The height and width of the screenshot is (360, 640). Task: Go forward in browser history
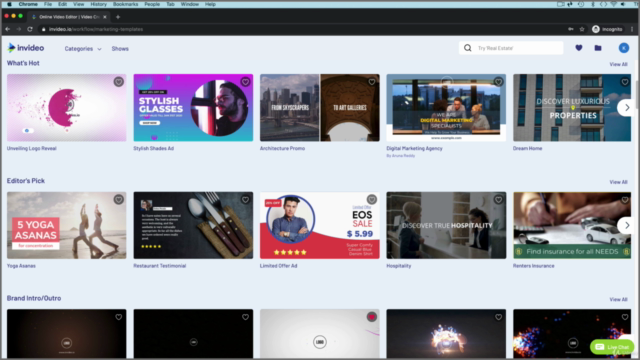(x=18, y=29)
